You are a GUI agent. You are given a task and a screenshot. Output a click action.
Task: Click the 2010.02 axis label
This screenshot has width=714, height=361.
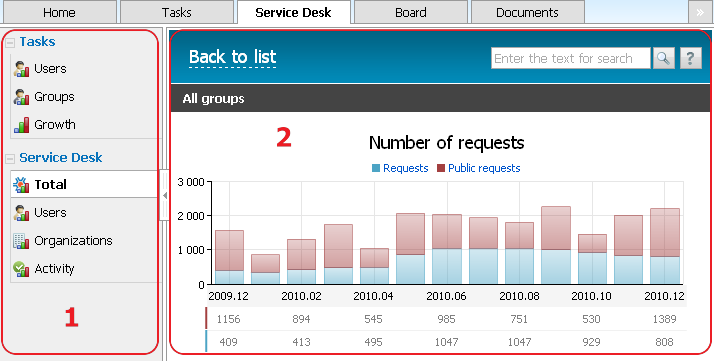point(301,296)
